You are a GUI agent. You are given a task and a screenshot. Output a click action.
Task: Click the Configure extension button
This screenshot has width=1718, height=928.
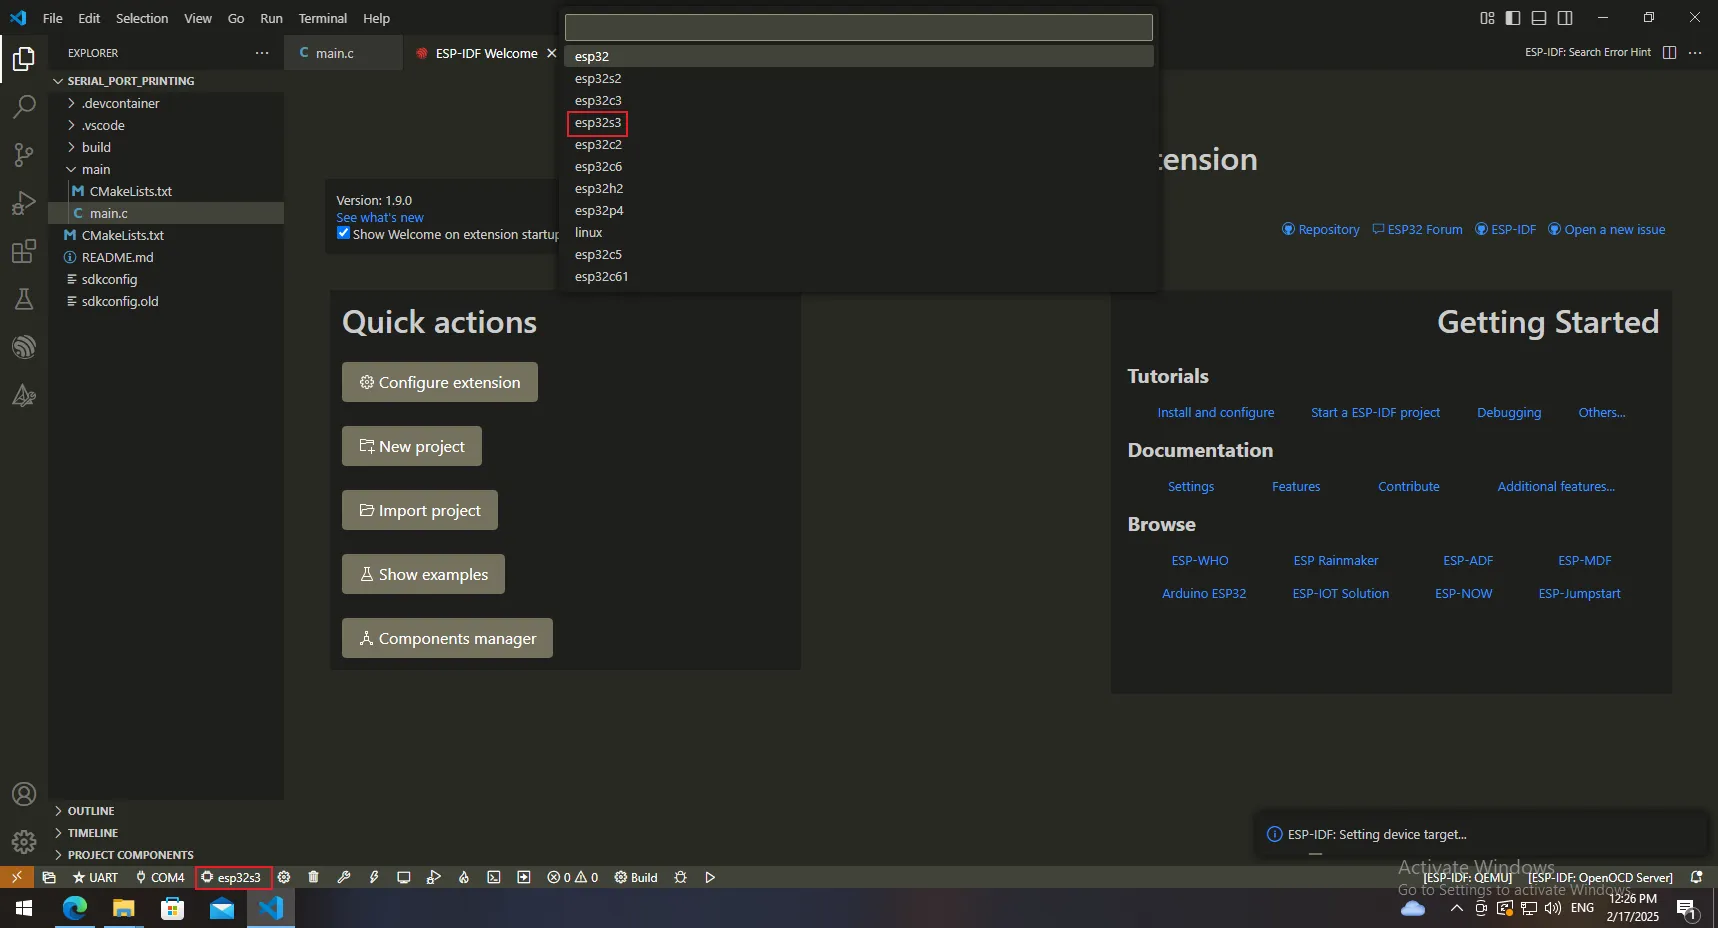coord(440,382)
